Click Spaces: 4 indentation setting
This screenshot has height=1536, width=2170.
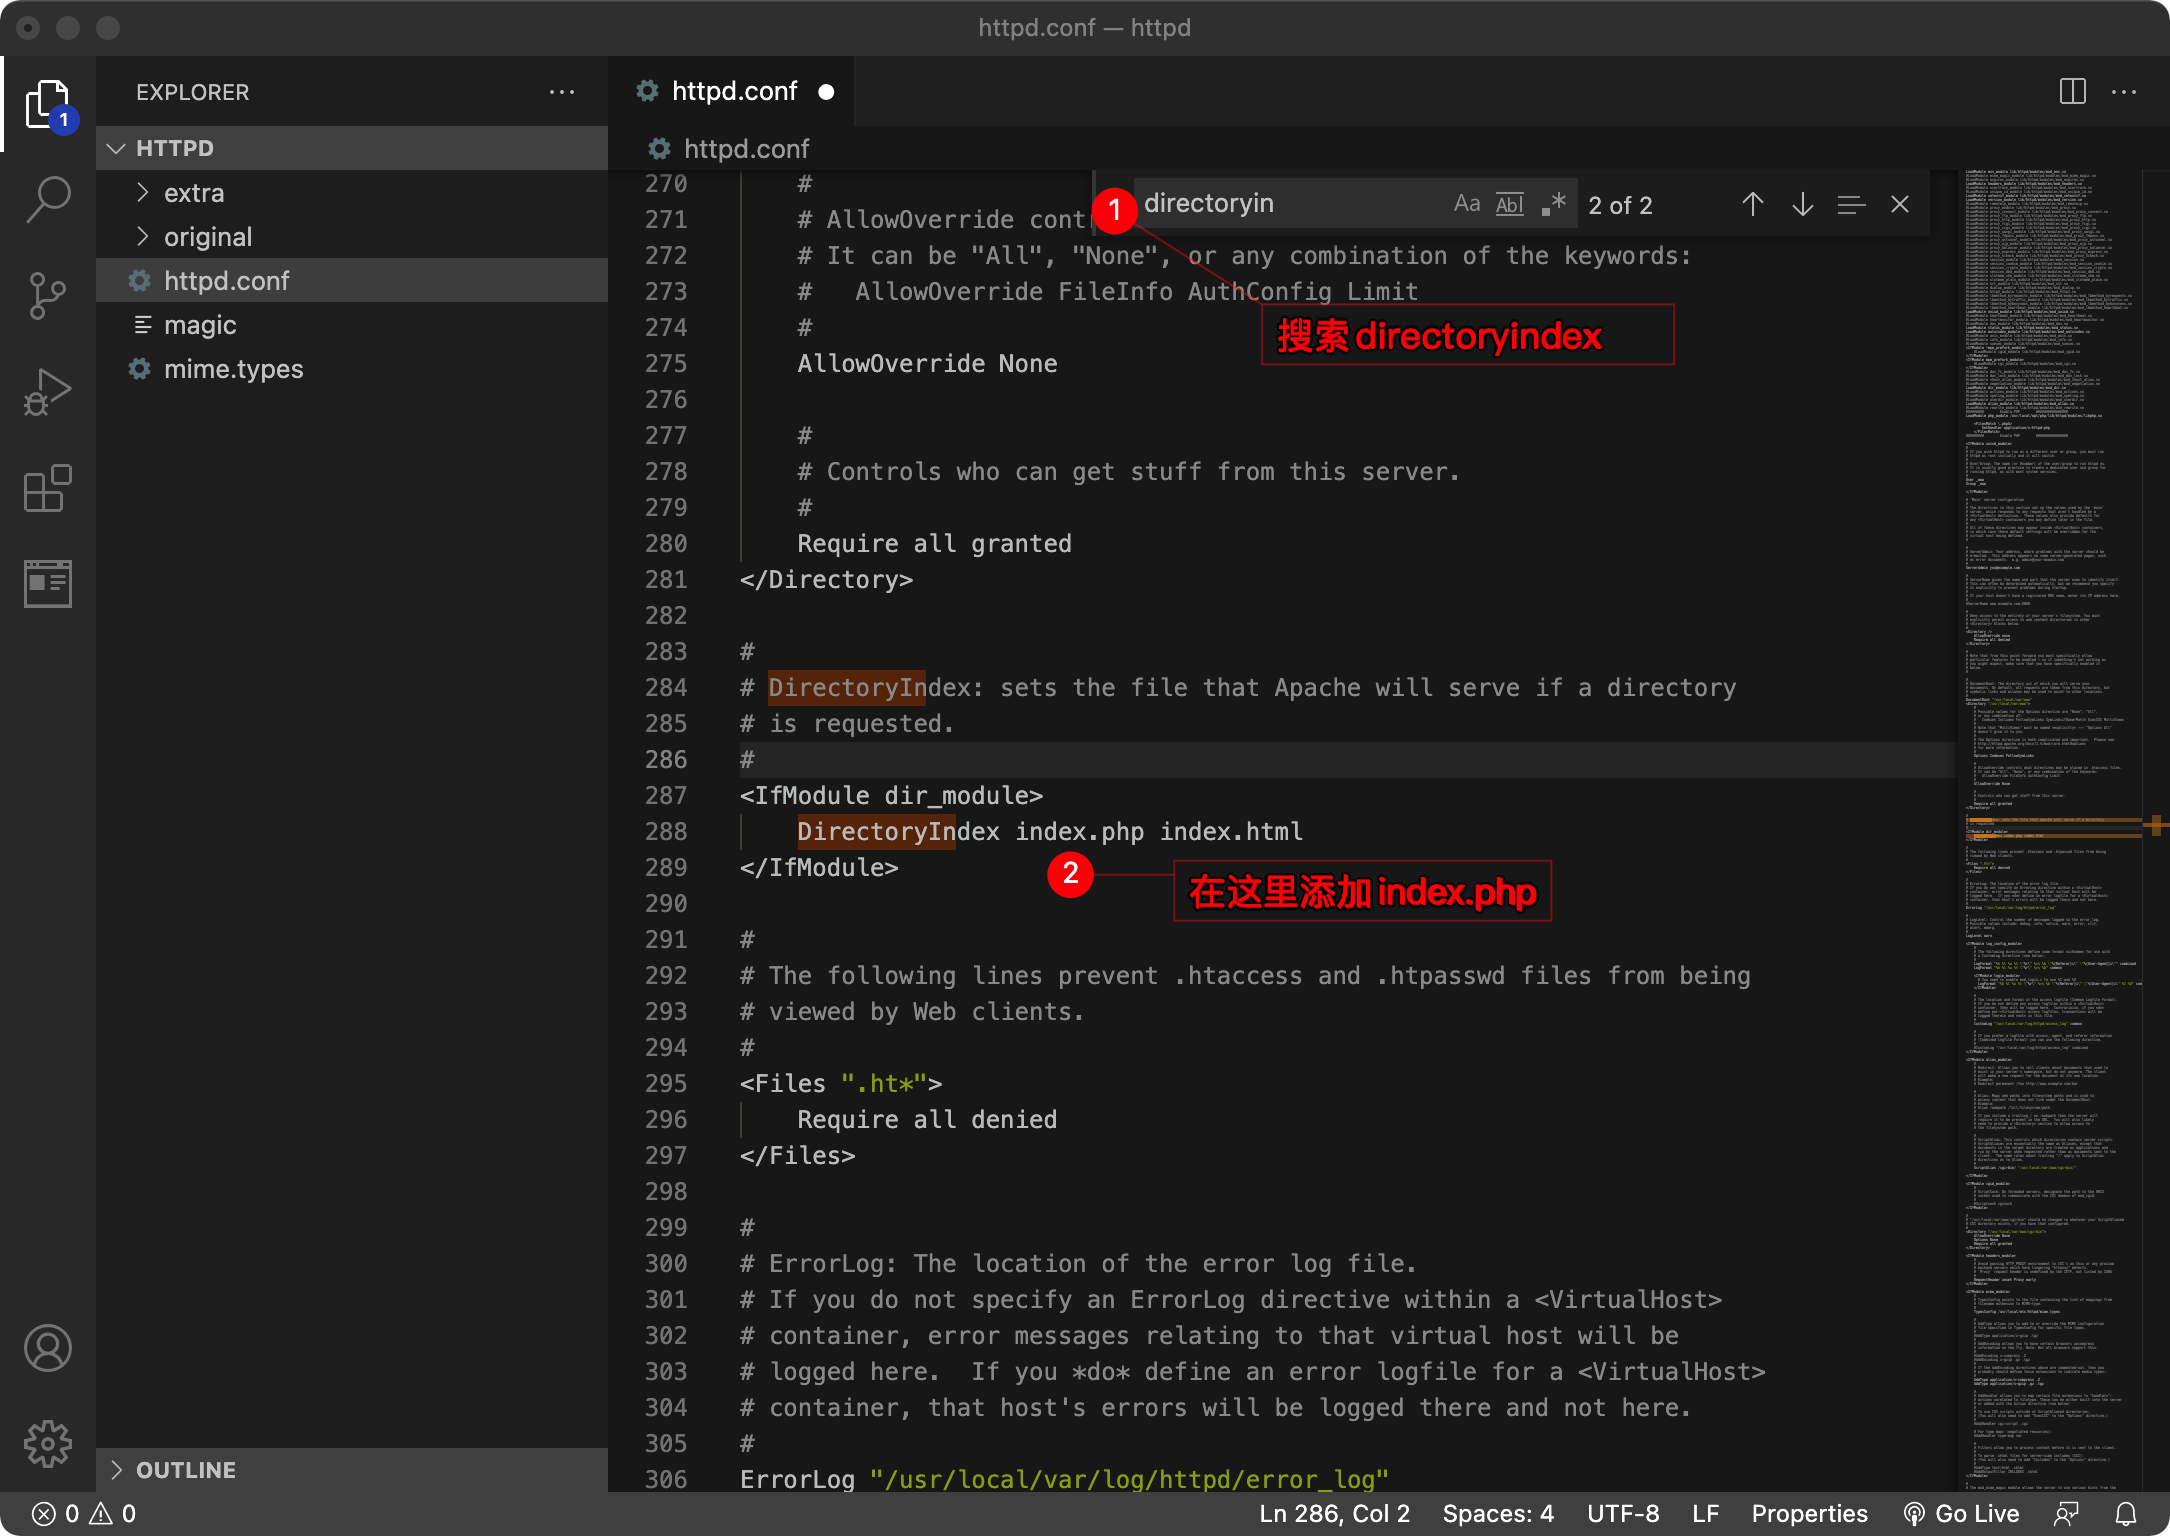point(1498,1514)
